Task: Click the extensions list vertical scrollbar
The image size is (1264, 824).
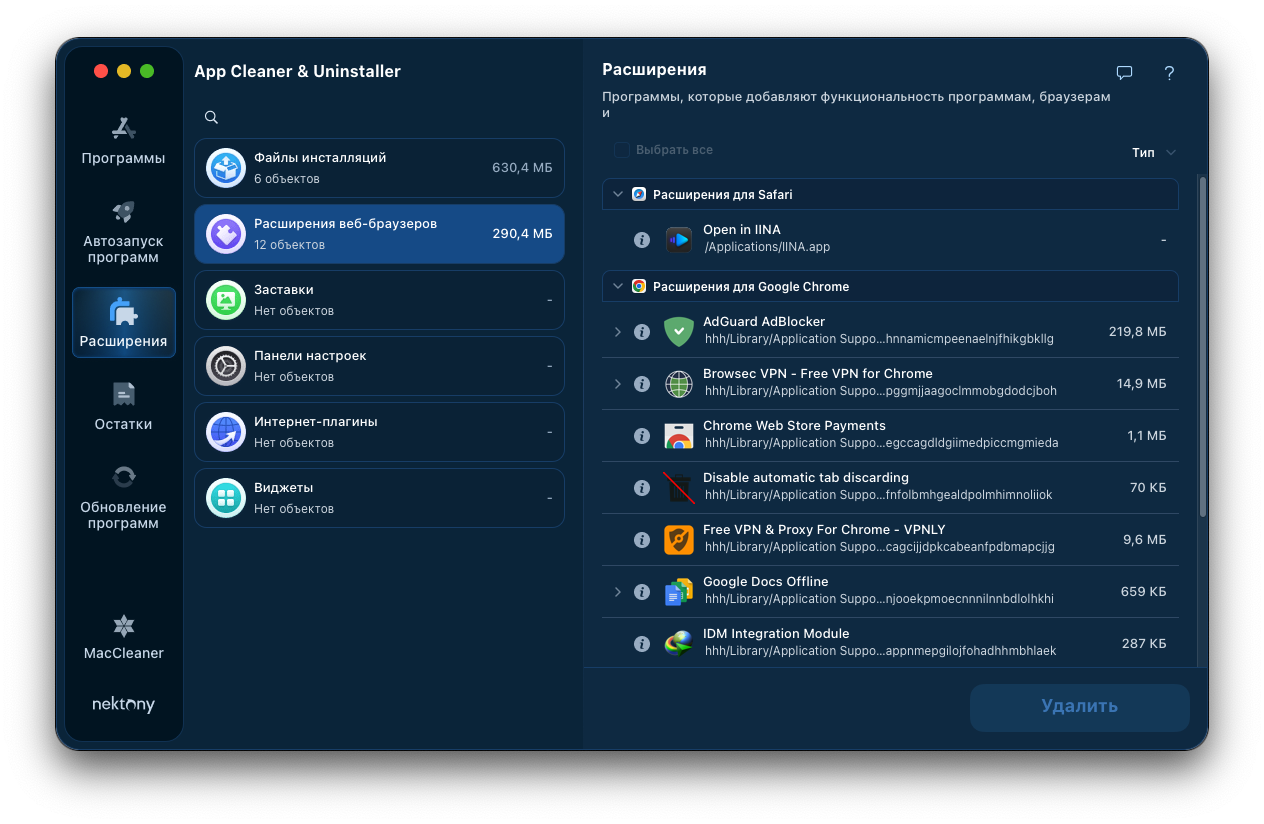Action: click(x=1203, y=347)
